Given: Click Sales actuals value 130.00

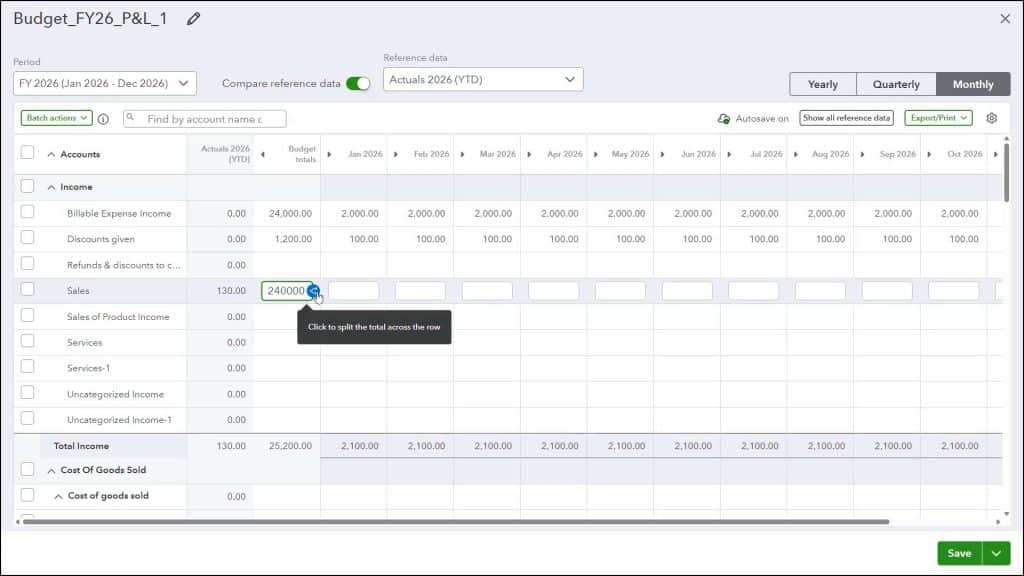Looking at the screenshot, I should [x=231, y=291].
